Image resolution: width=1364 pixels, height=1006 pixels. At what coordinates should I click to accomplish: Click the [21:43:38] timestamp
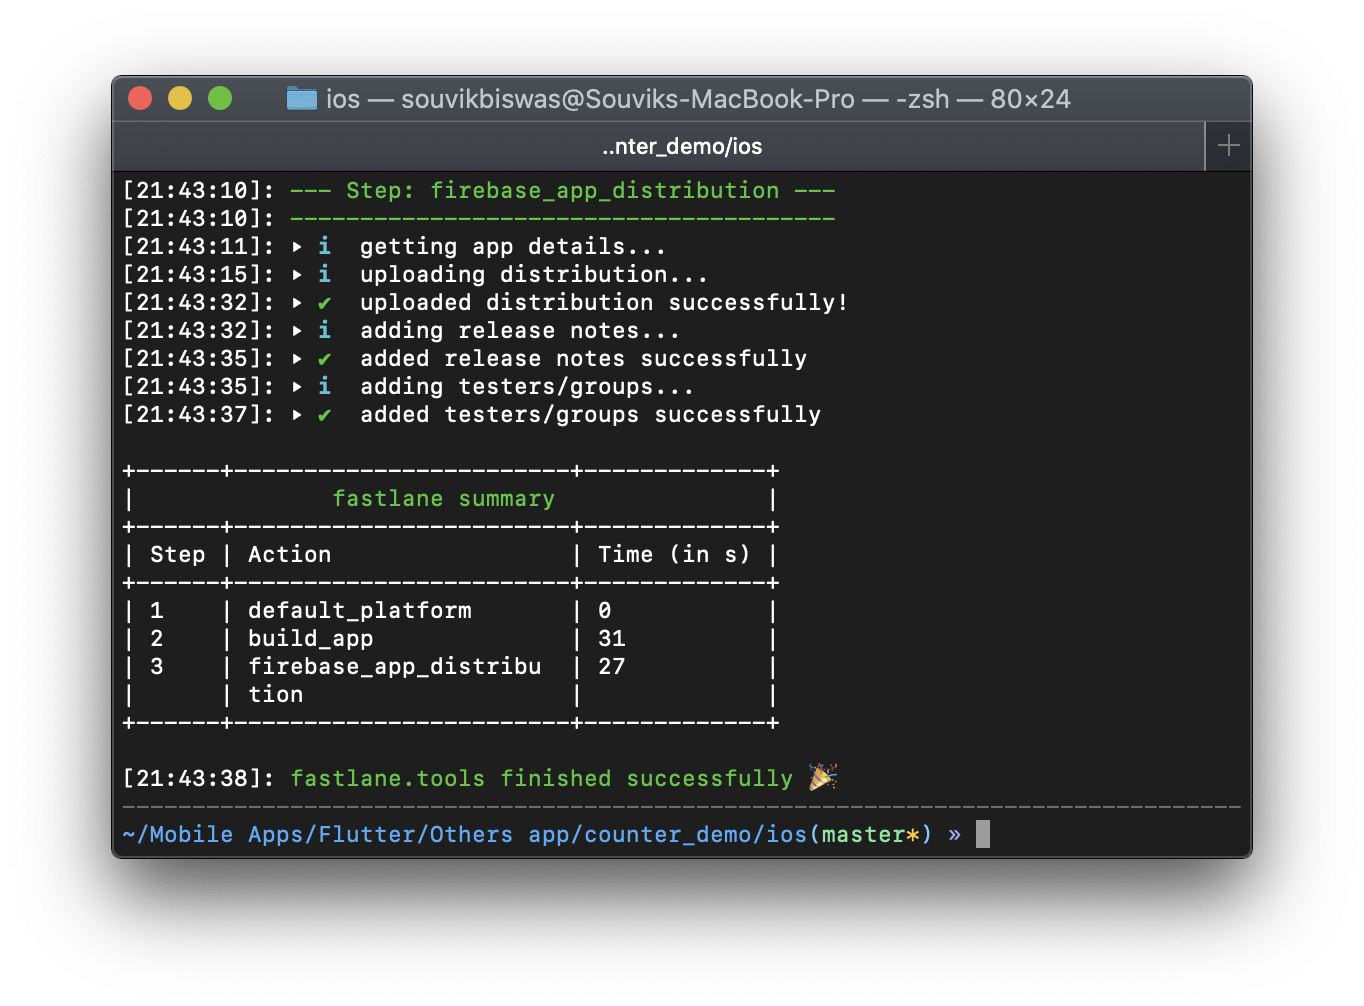pyautogui.click(x=198, y=778)
